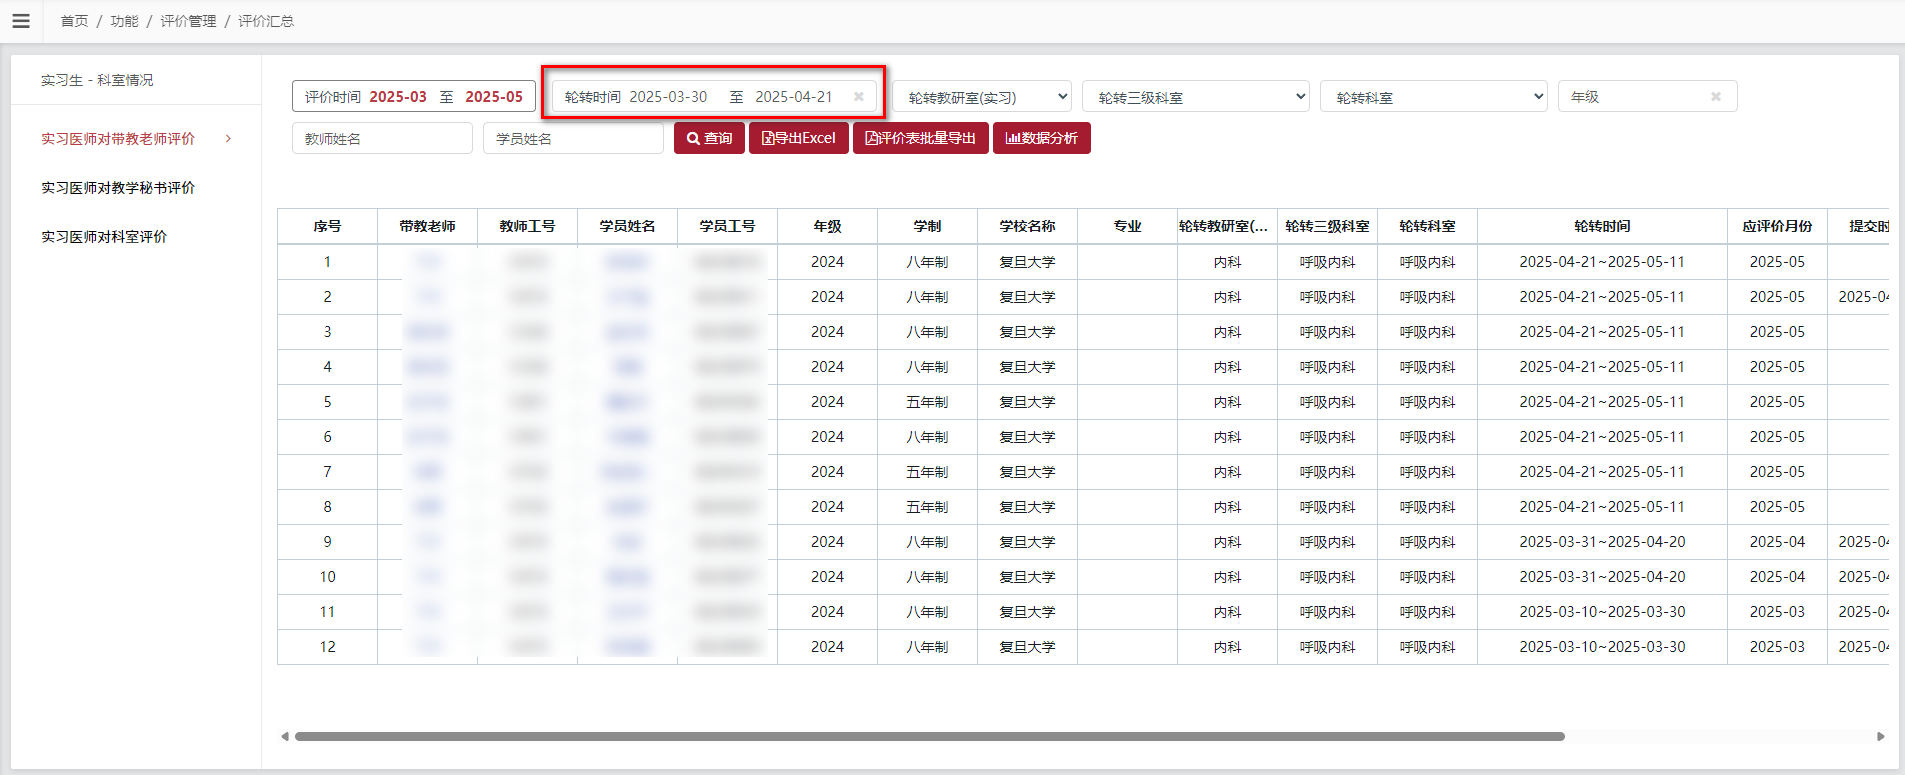The height and width of the screenshot is (775, 1905).
Task: Click the 轮转时间 start date 2025-03-30
Action: point(668,97)
